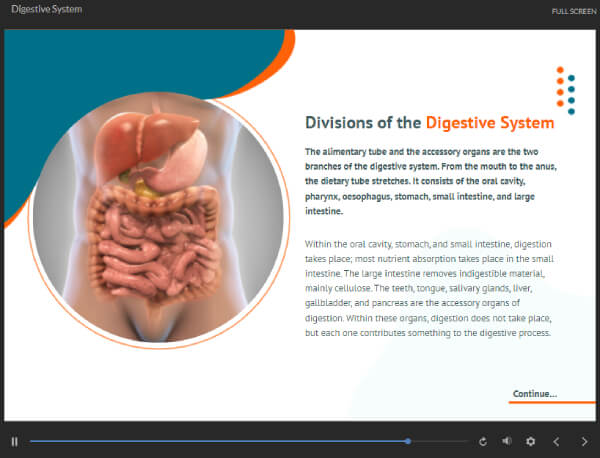Click the Digestive System title at top
This screenshot has height=458, width=600.
[46, 9]
